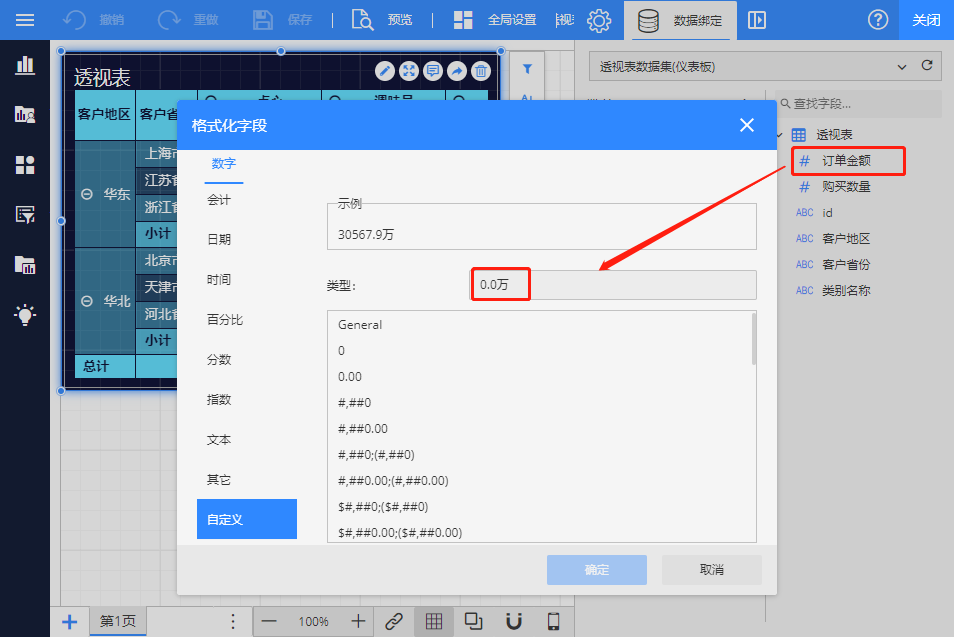
Task: Select the 订单金额 field
Action: [846, 160]
